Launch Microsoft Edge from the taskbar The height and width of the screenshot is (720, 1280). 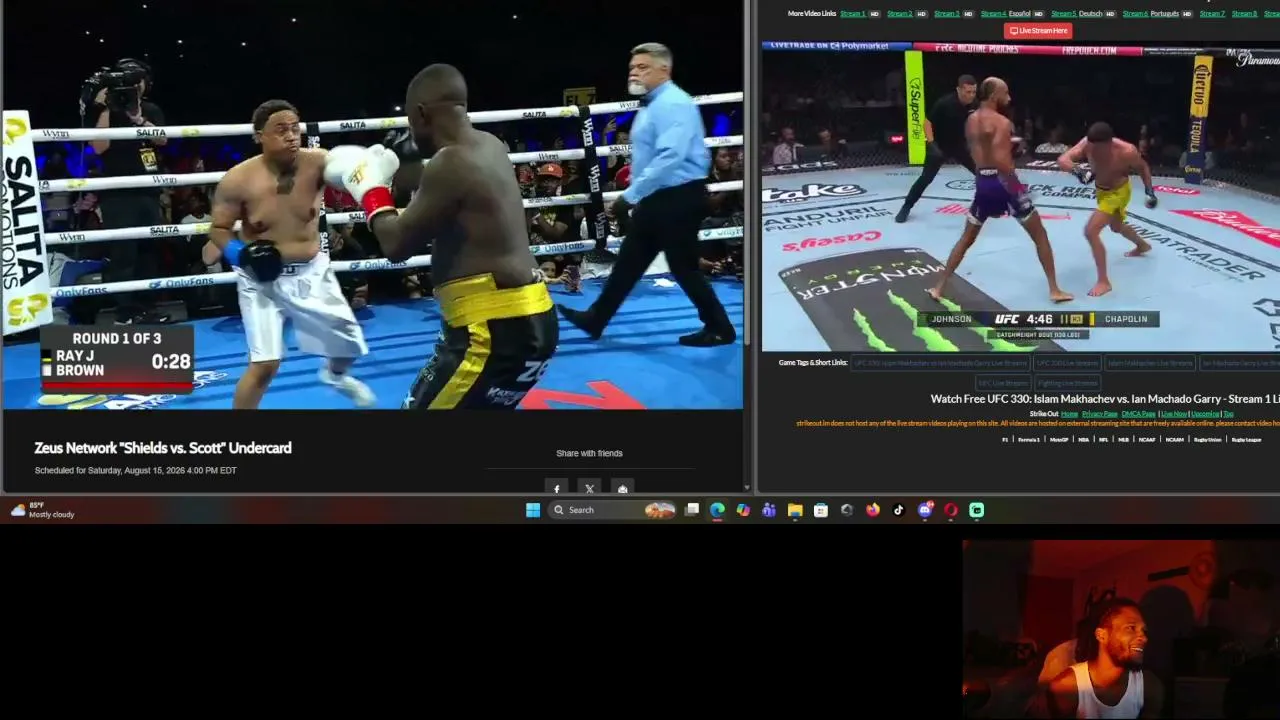(x=717, y=510)
